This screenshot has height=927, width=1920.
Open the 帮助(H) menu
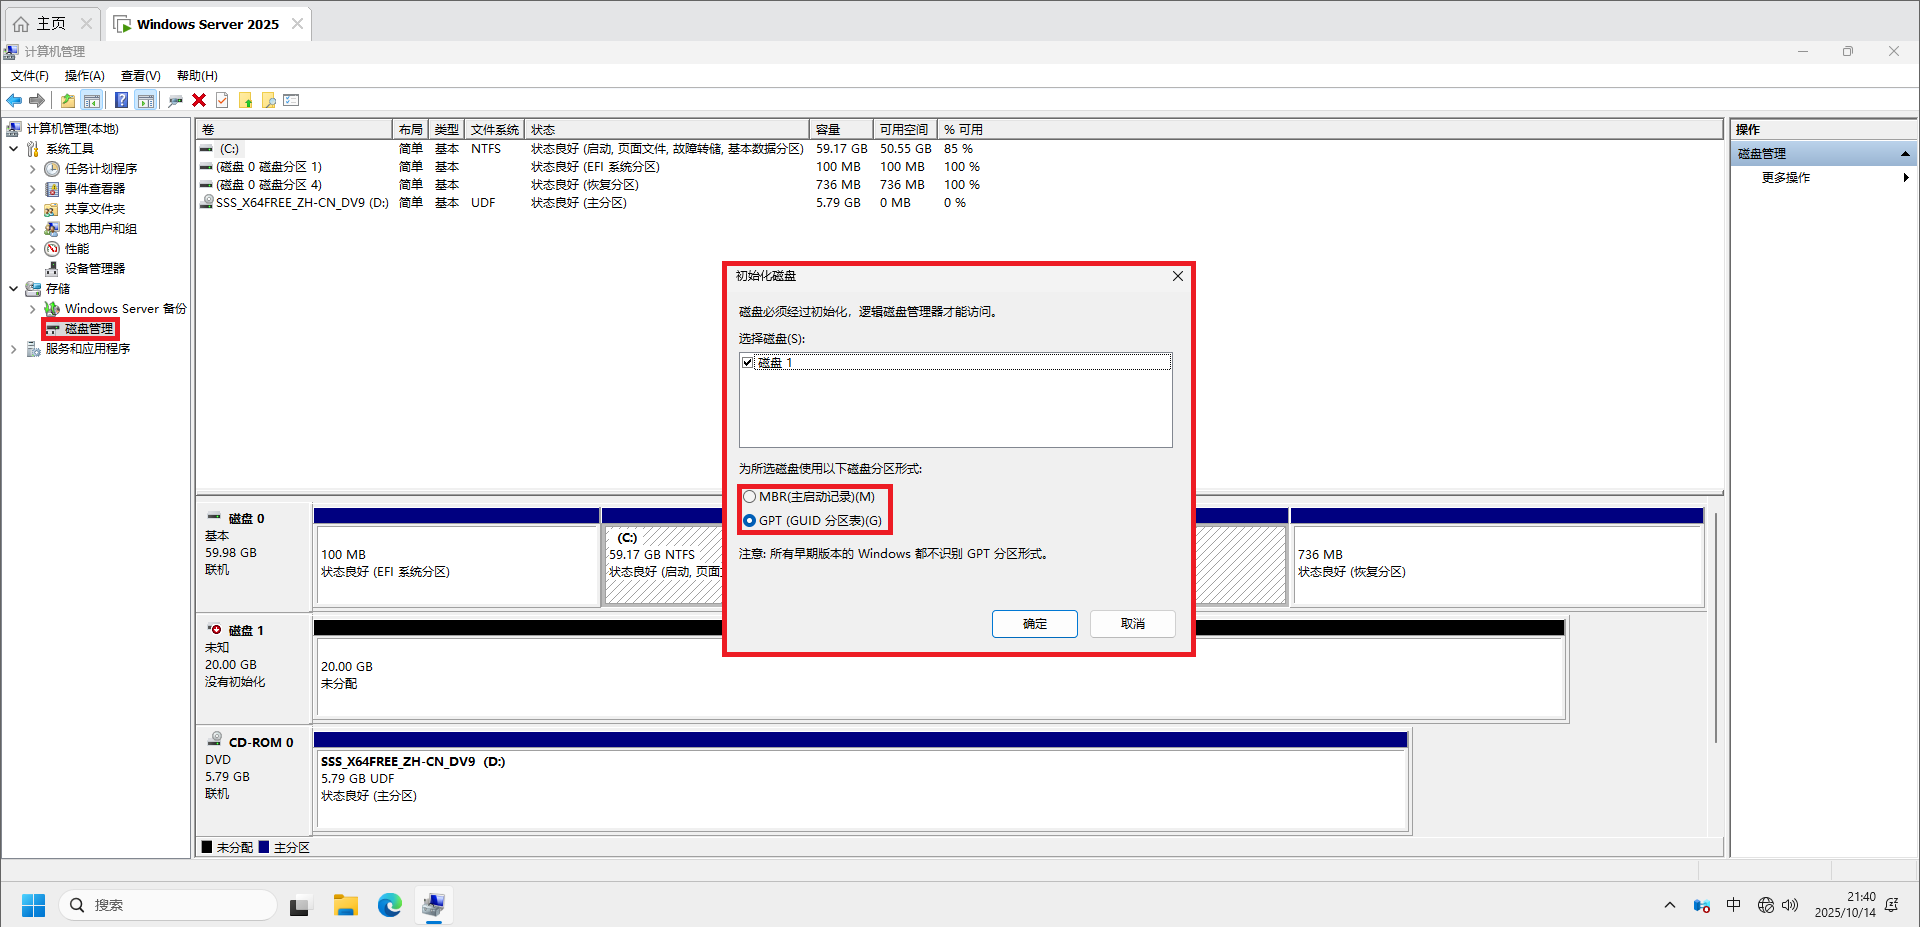(x=197, y=76)
